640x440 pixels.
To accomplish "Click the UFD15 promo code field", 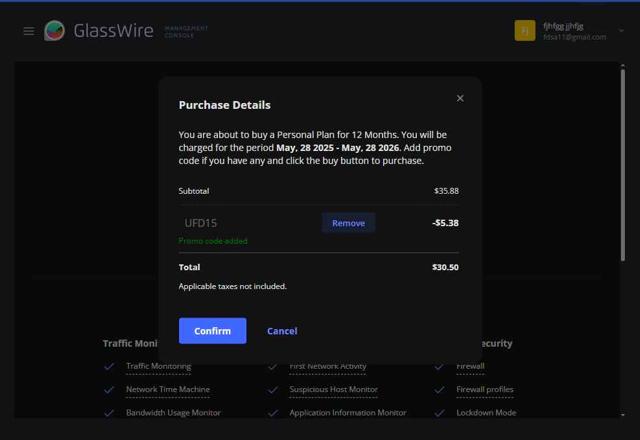I will 249,223.
